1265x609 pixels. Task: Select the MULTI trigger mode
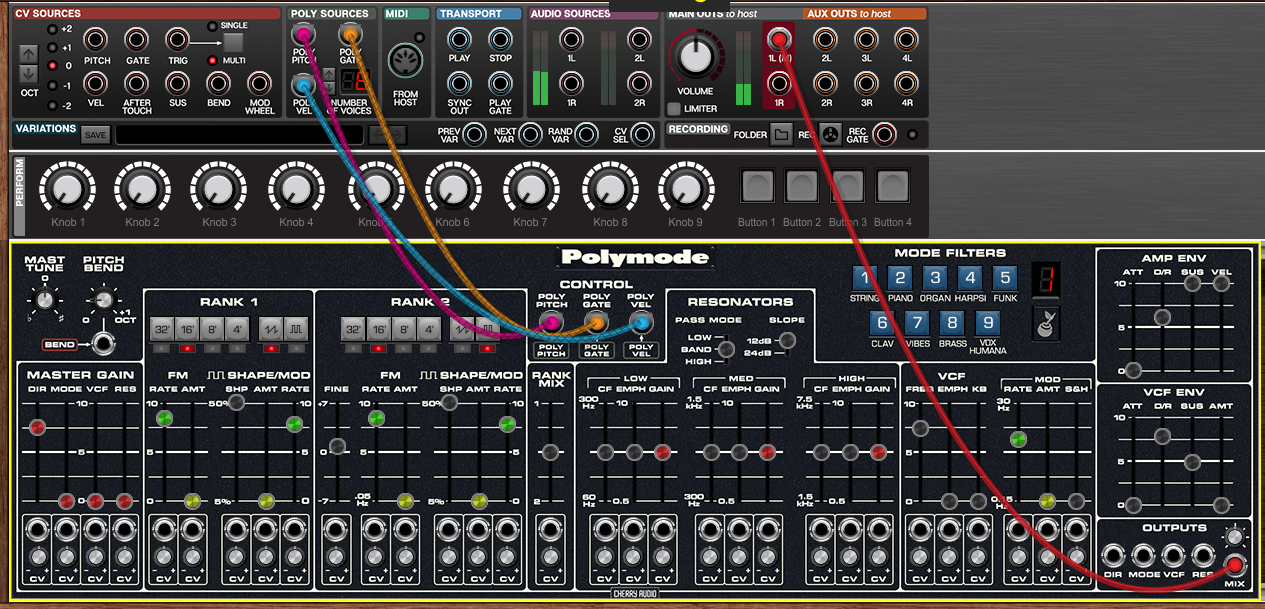(212, 61)
